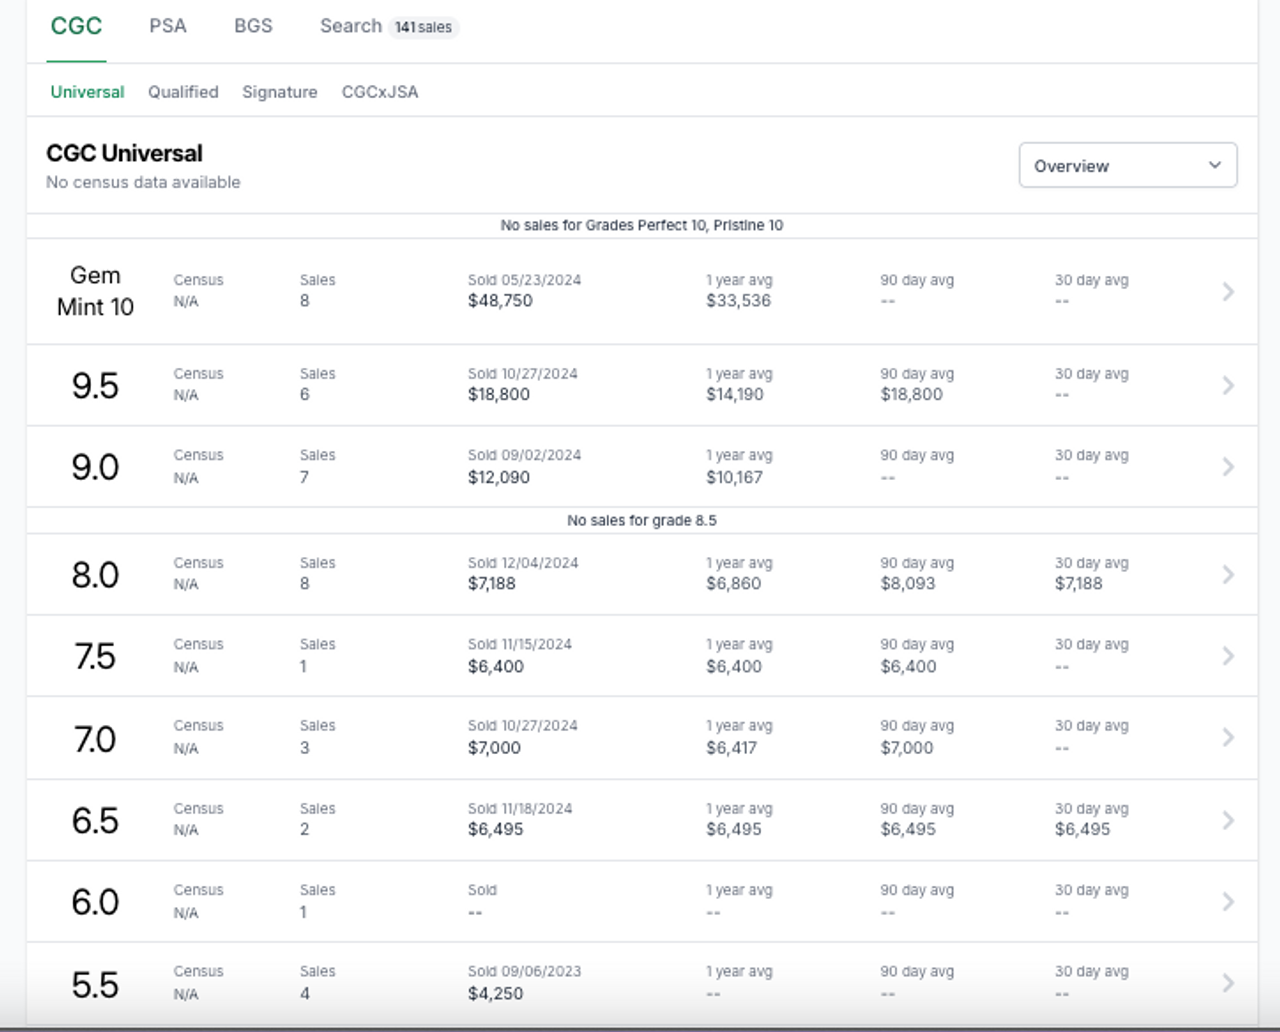The height and width of the screenshot is (1032, 1280).
Task: Click the $6,860 one year average
Action: 734,583
